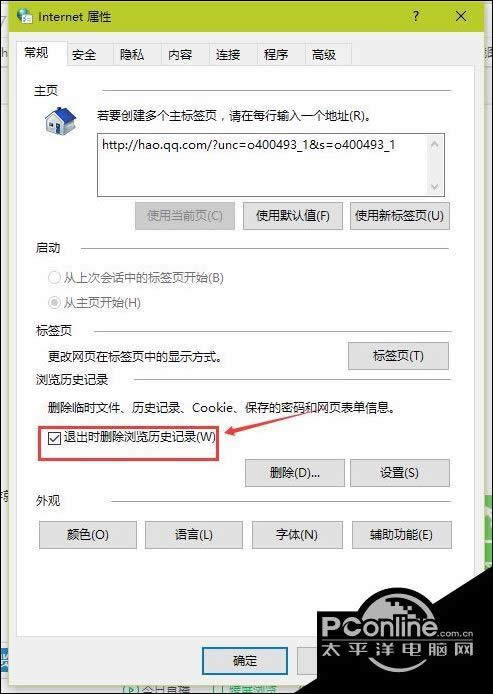Viewport: 493px width, 694px height.
Task: Click the homepage box scroll down arrow
Action: pos(435,186)
